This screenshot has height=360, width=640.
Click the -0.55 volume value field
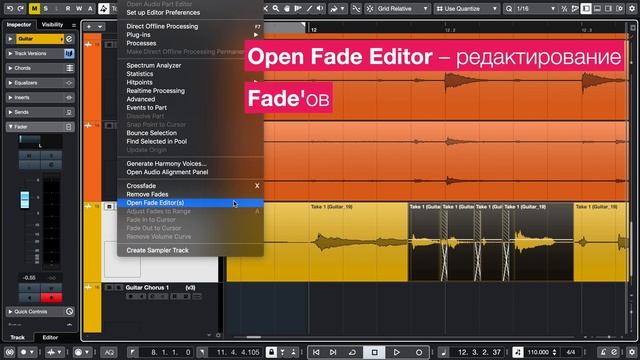pyautogui.click(x=29, y=278)
